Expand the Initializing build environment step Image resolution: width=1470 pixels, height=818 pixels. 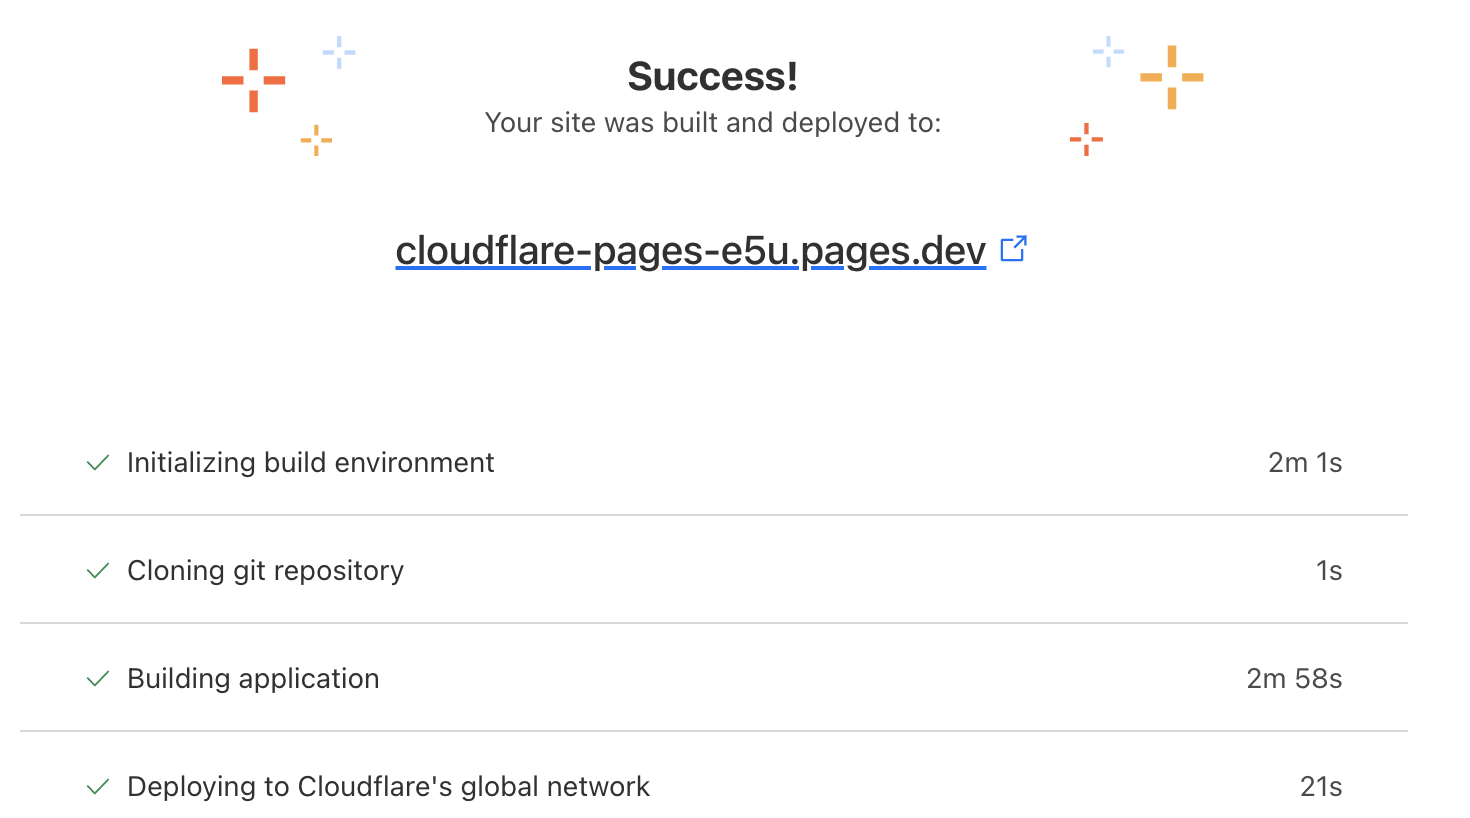714,462
